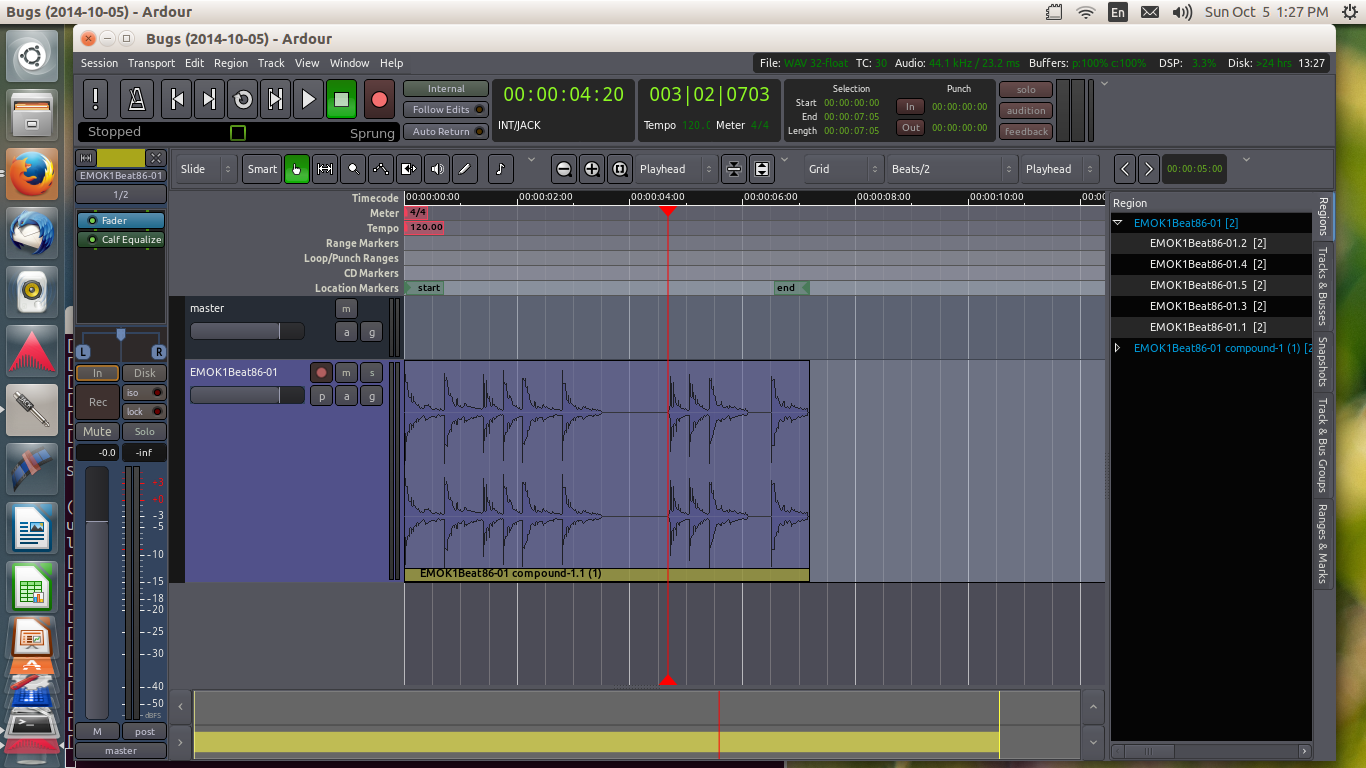
Task: Open the Beats/2 grid units dropdown
Action: [x=951, y=169]
